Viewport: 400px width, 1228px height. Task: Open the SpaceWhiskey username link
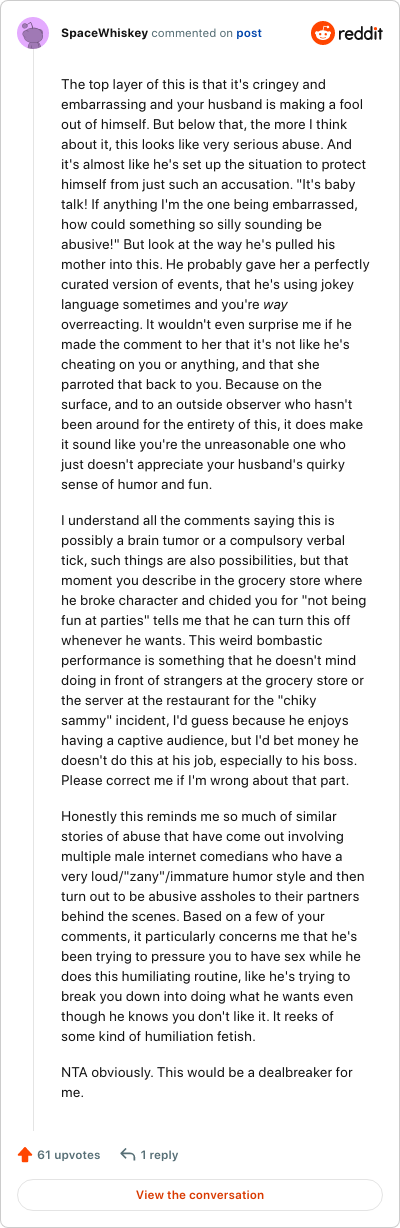pos(104,33)
